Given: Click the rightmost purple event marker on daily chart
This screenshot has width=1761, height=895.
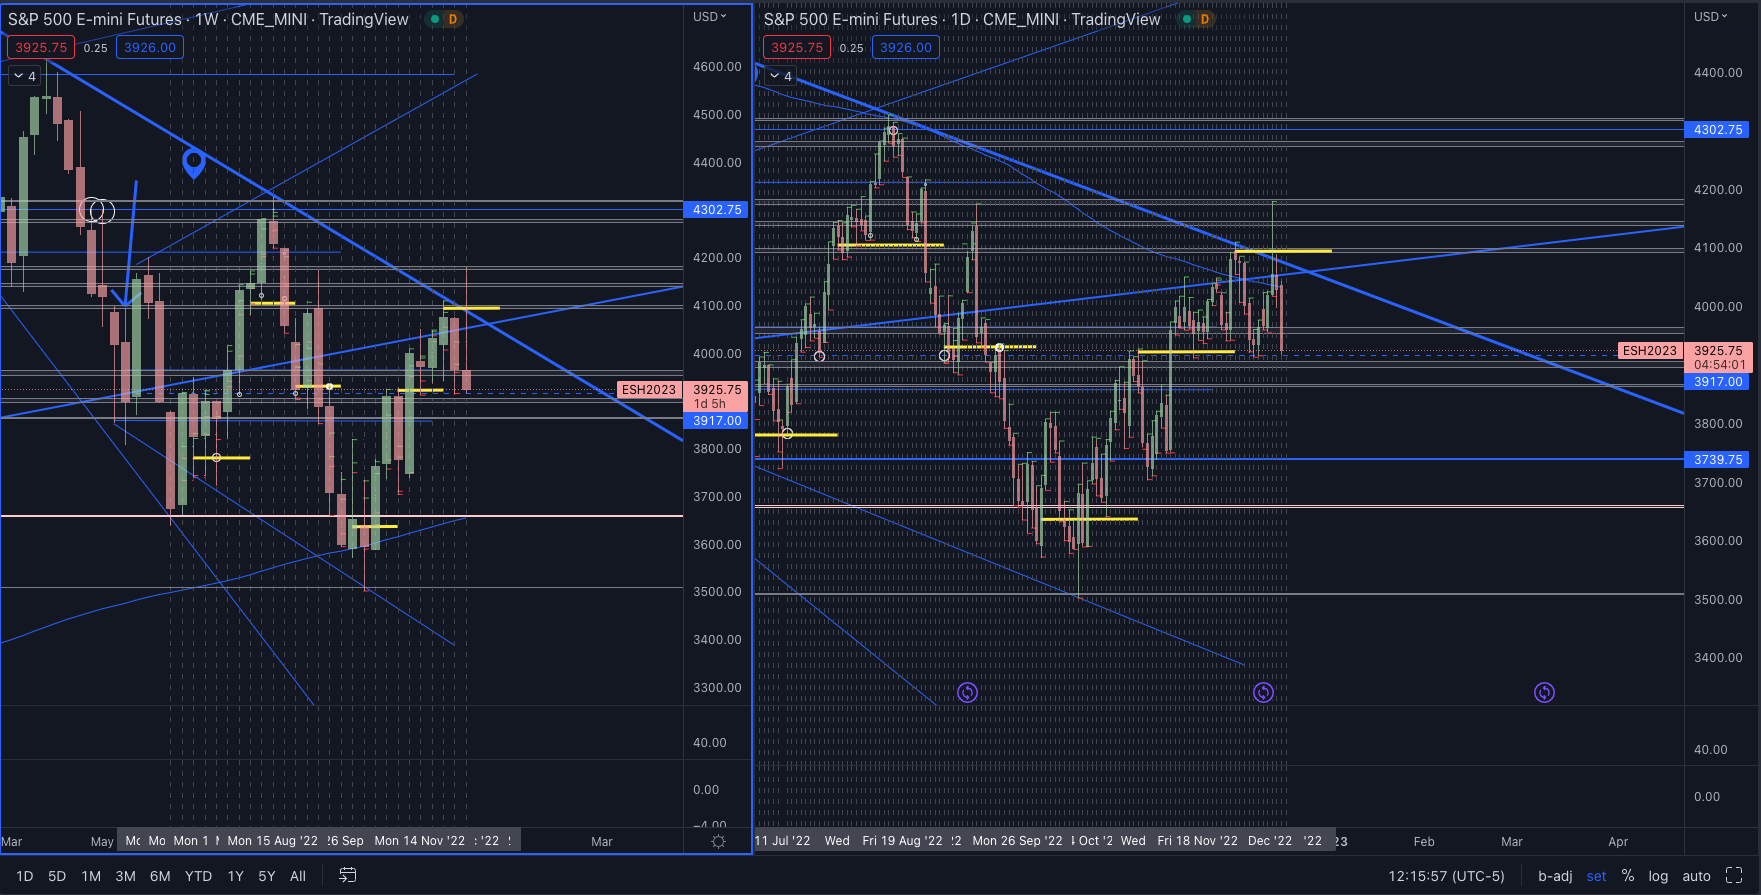Looking at the screenshot, I should pos(1544,692).
